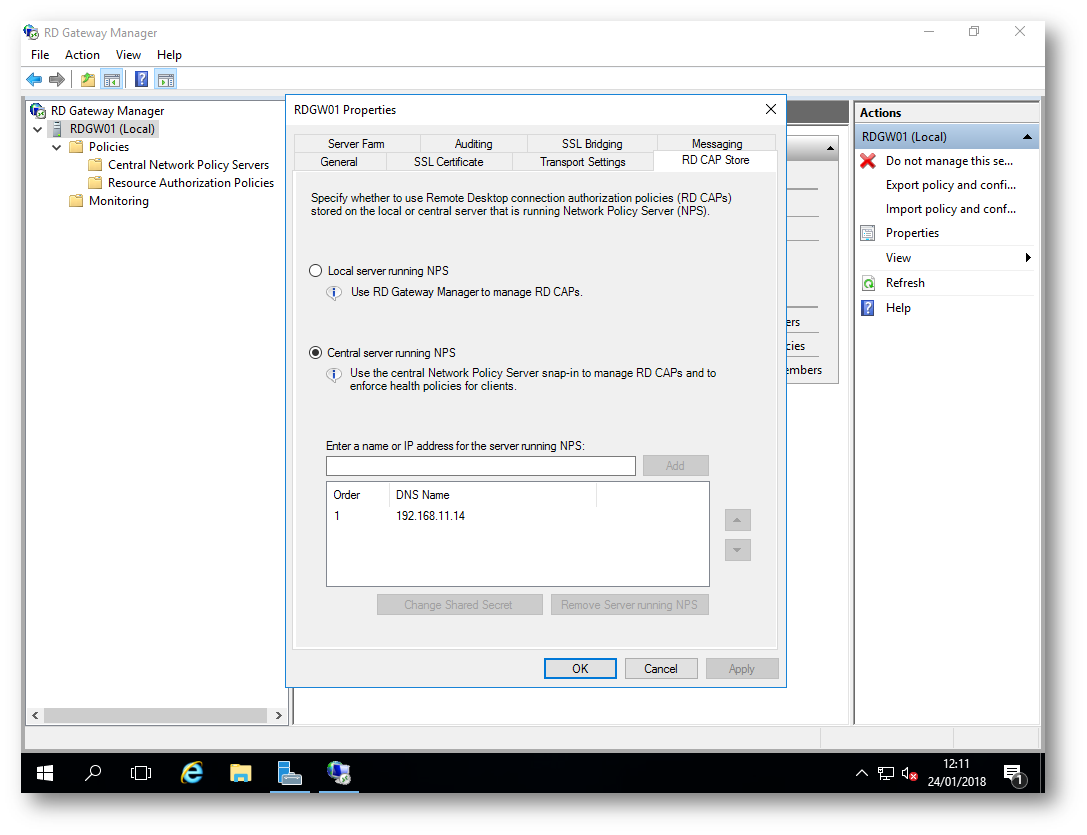The height and width of the screenshot is (835, 1087).
Task: Launch Internet Explorer from taskbar
Action: point(191,773)
